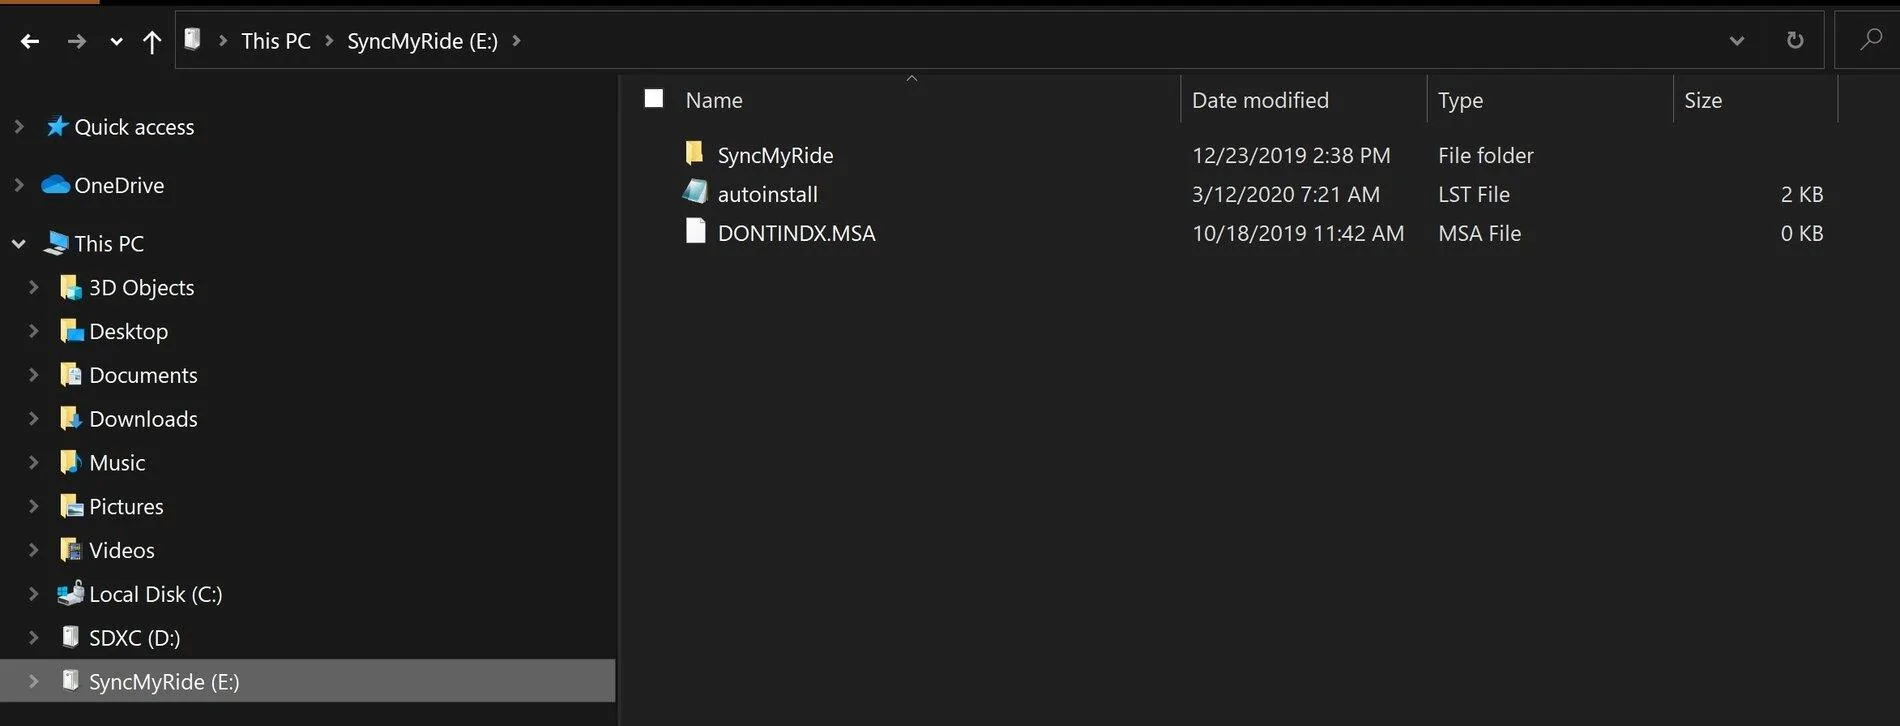Open chevron menu after SyncMyRide (E:) breadcrumb
This screenshot has width=1900, height=726.
point(516,41)
